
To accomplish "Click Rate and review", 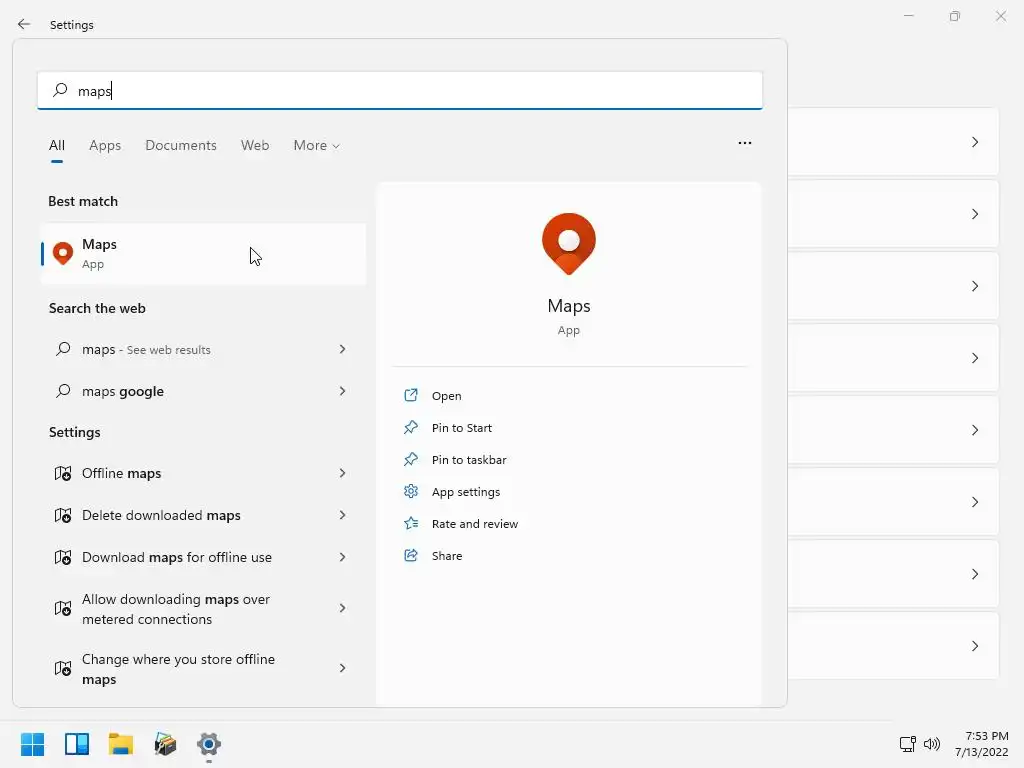I will [475, 524].
